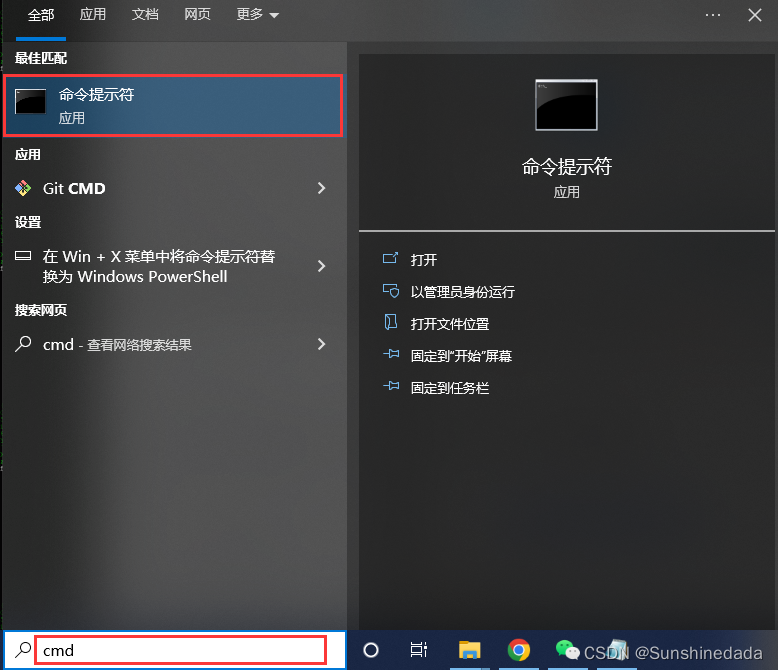Choose 固定到"开始"屏幕
This screenshot has width=778, height=670.
pyautogui.click(x=461, y=356)
